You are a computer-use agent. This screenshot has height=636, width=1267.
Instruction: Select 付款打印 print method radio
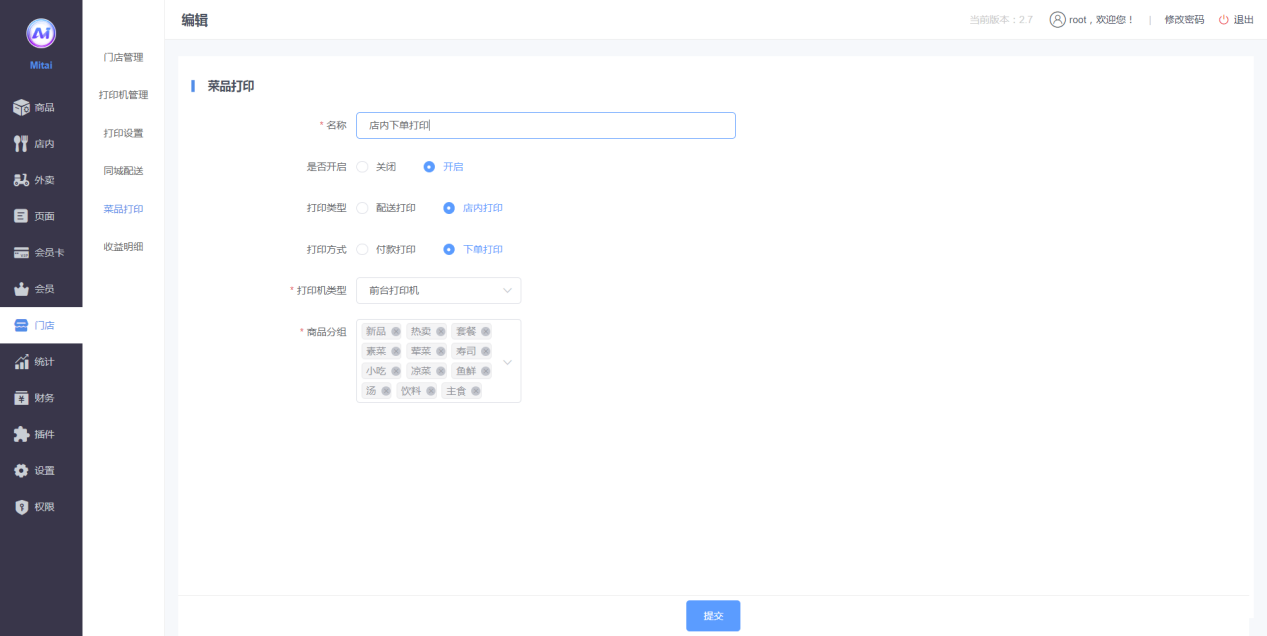pyautogui.click(x=363, y=249)
